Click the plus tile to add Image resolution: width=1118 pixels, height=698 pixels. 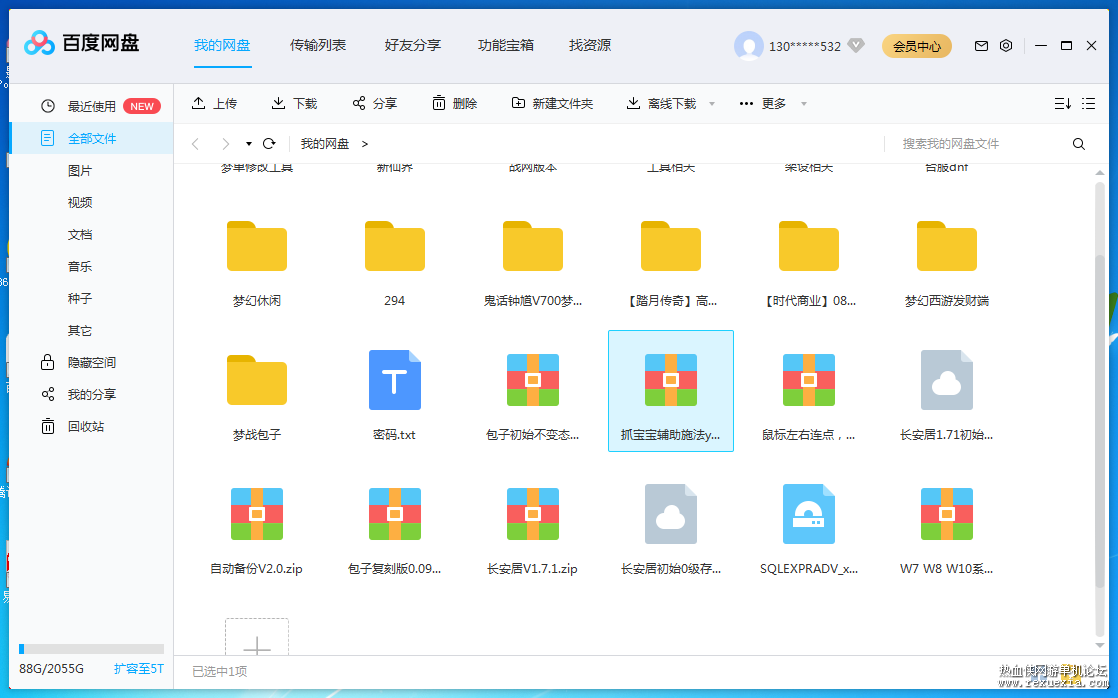[x=257, y=637]
